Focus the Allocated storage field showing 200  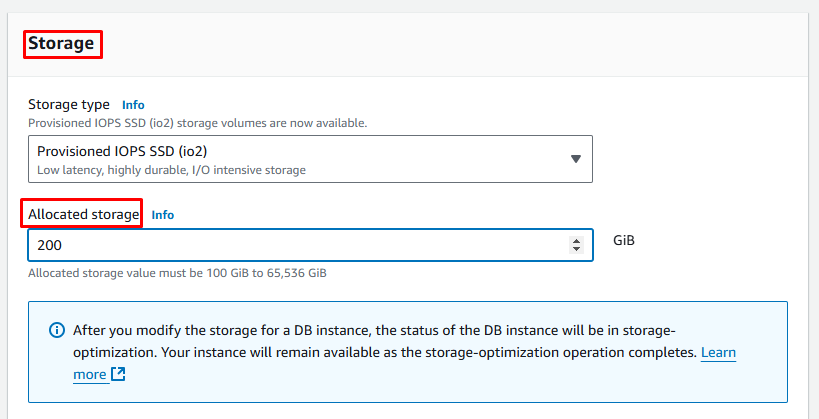(290, 245)
